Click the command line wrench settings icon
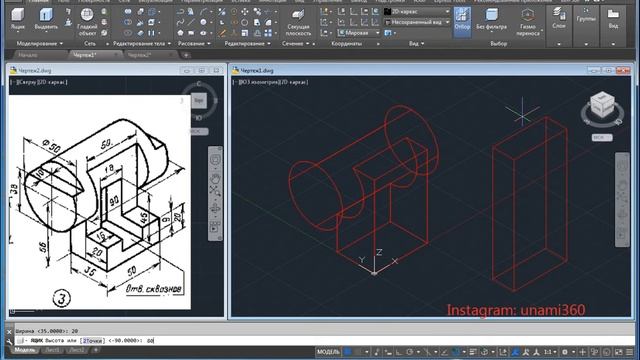This screenshot has width=640, height=360. click(x=9, y=341)
